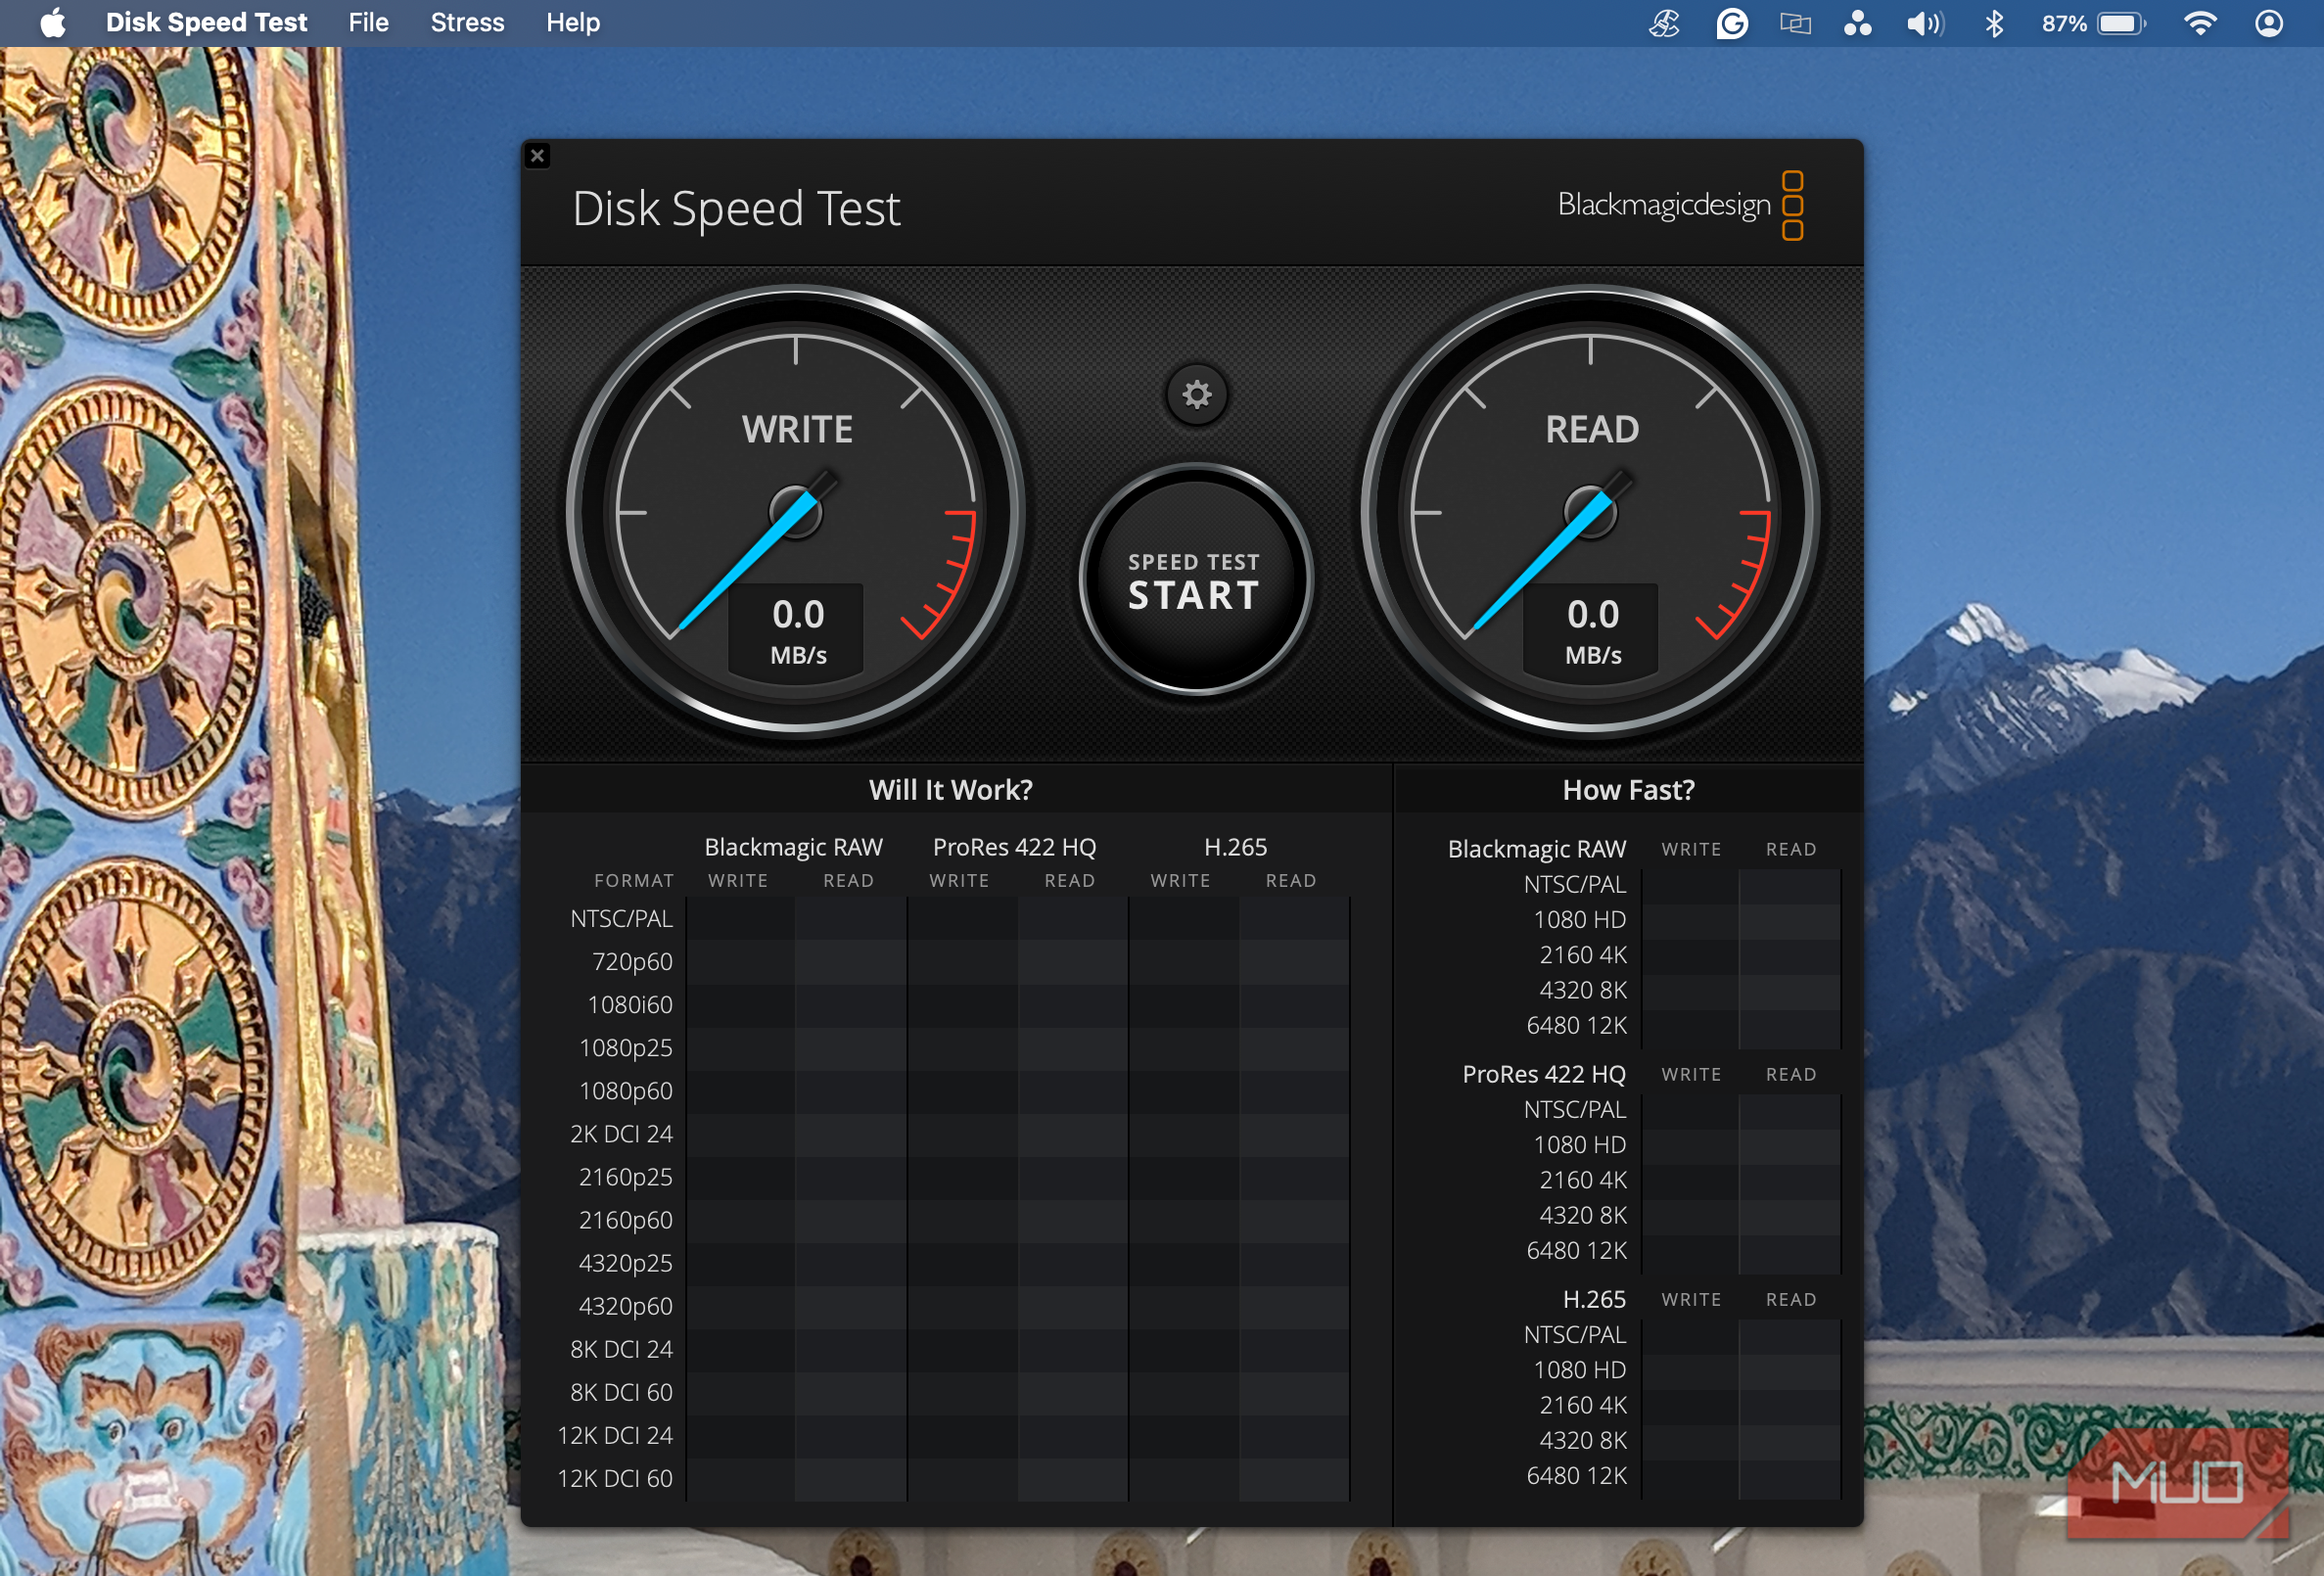Open the volume control in the menu bar
2324x1576 pixels.
(x=1924, y=23)
